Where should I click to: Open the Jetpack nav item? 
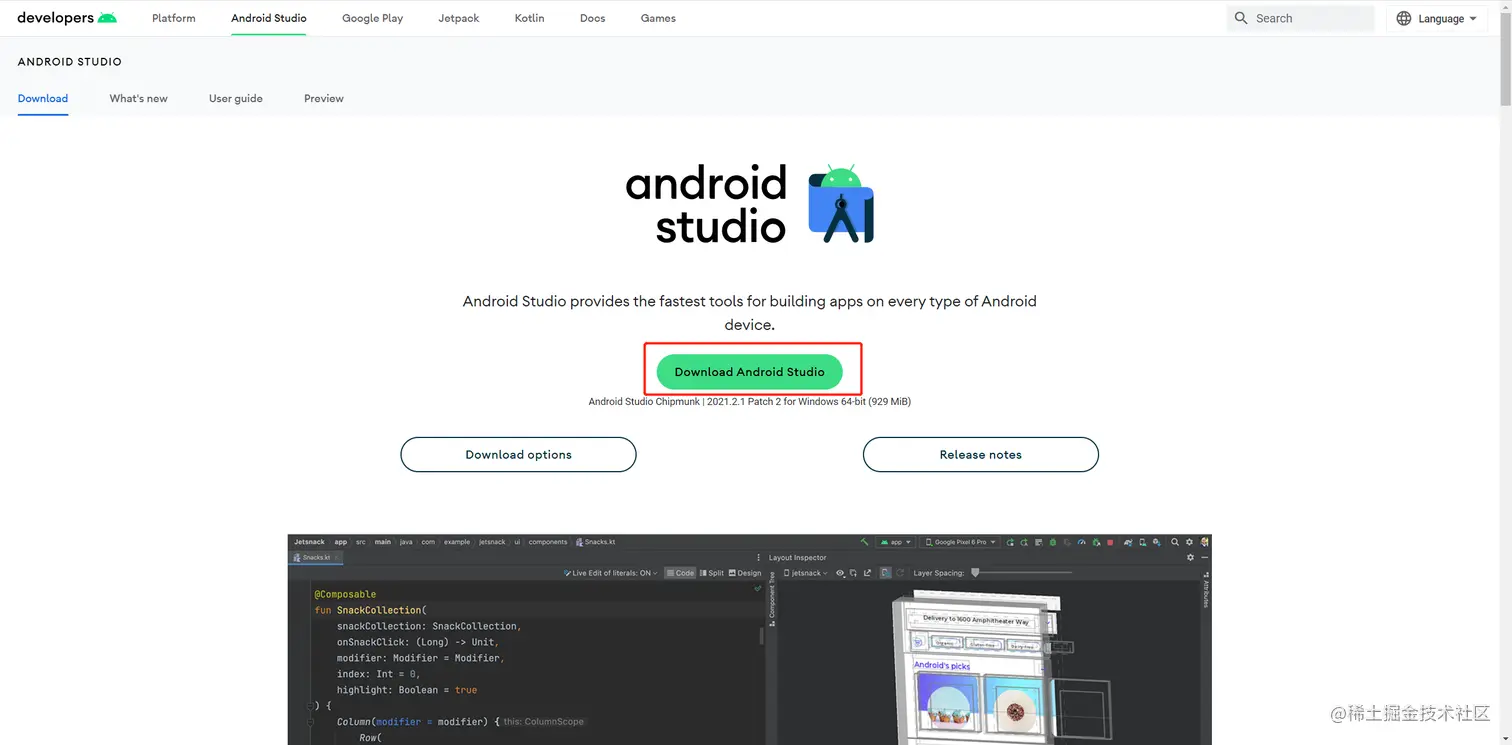point(459,18)
